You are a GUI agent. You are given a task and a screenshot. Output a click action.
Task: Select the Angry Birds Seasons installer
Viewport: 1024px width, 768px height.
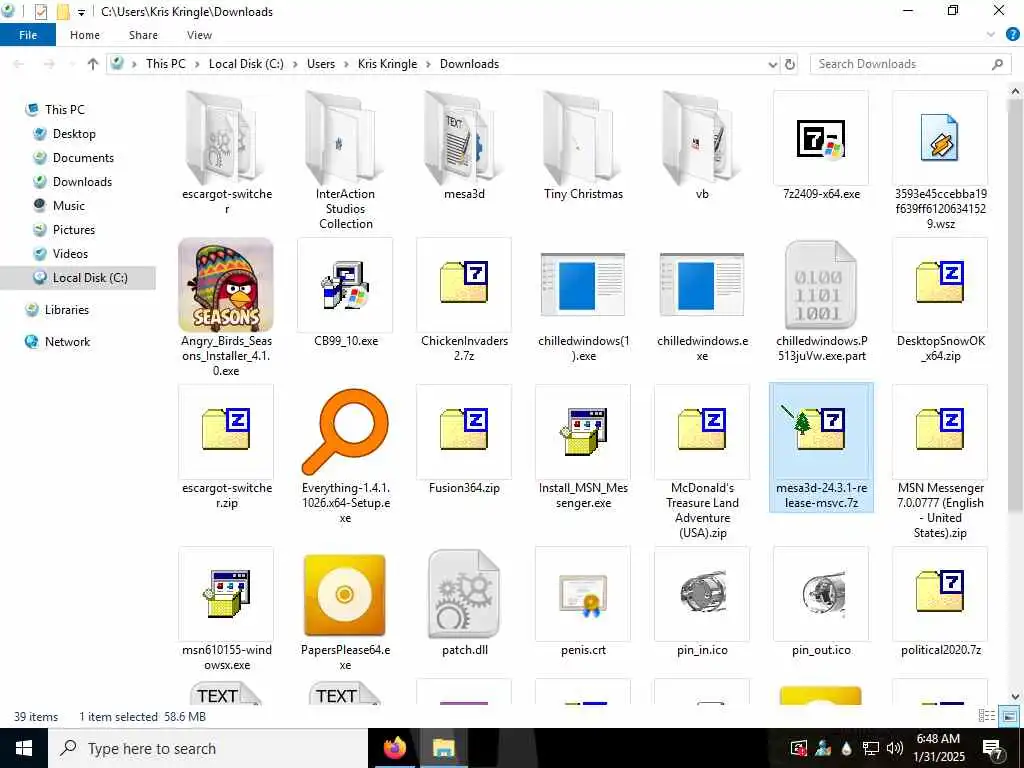click(226, 308)
